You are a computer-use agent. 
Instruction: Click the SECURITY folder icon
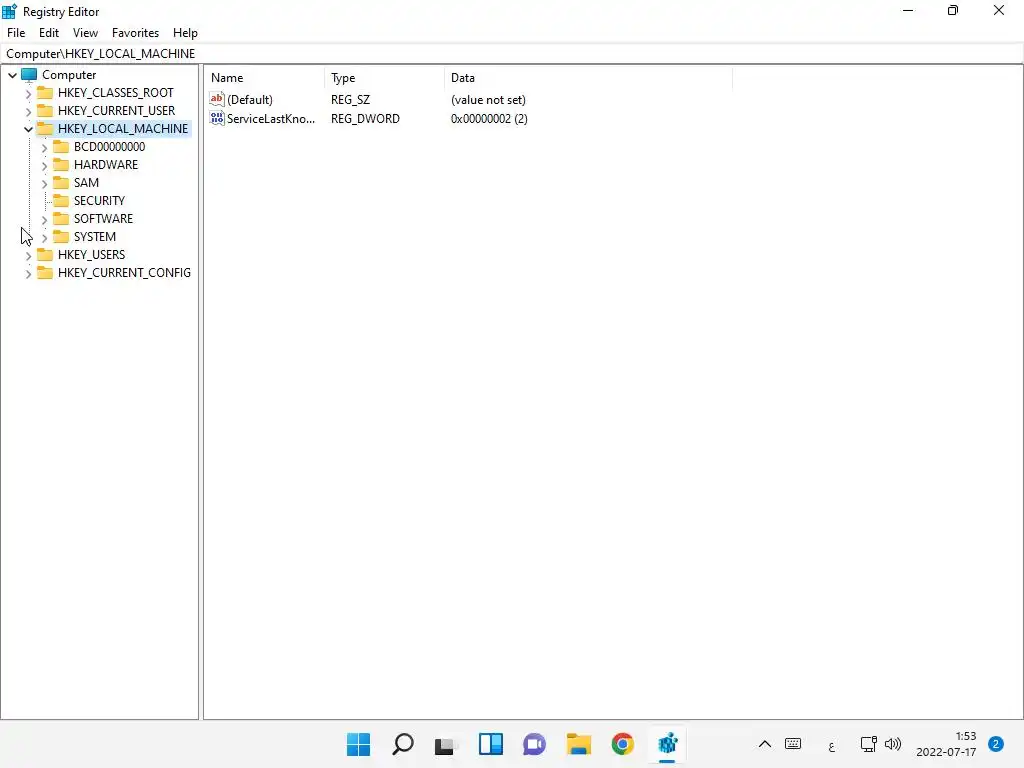61,200
